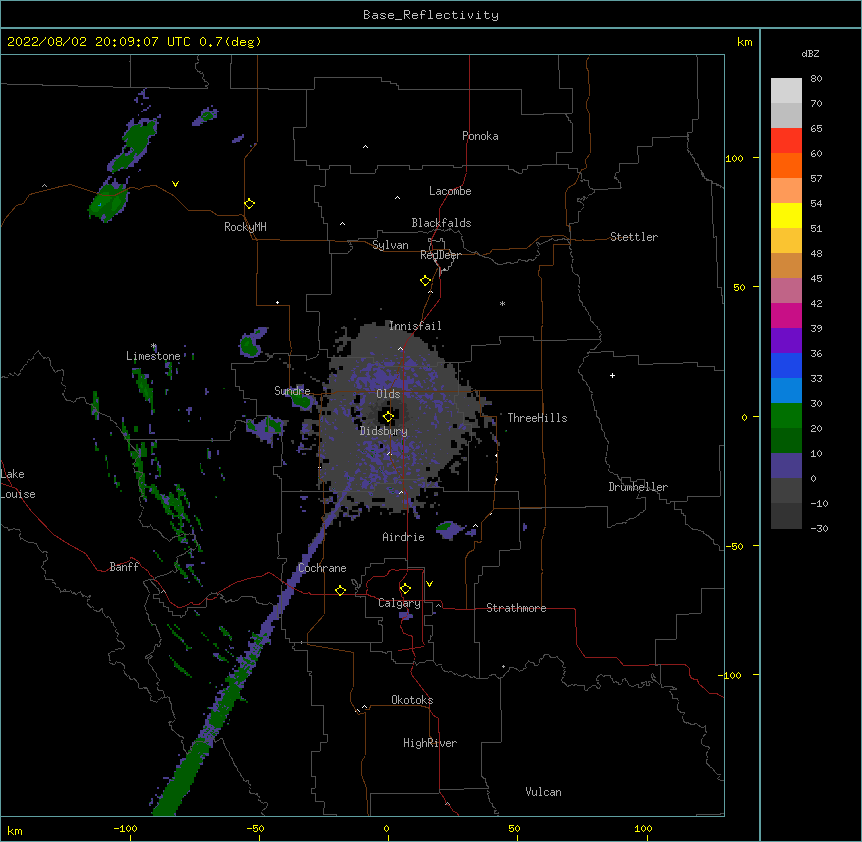This screenshot has width=862, height=842.
Task: Click the 10 dBZ slate blue swatch
Action: (x=786, y=466)
